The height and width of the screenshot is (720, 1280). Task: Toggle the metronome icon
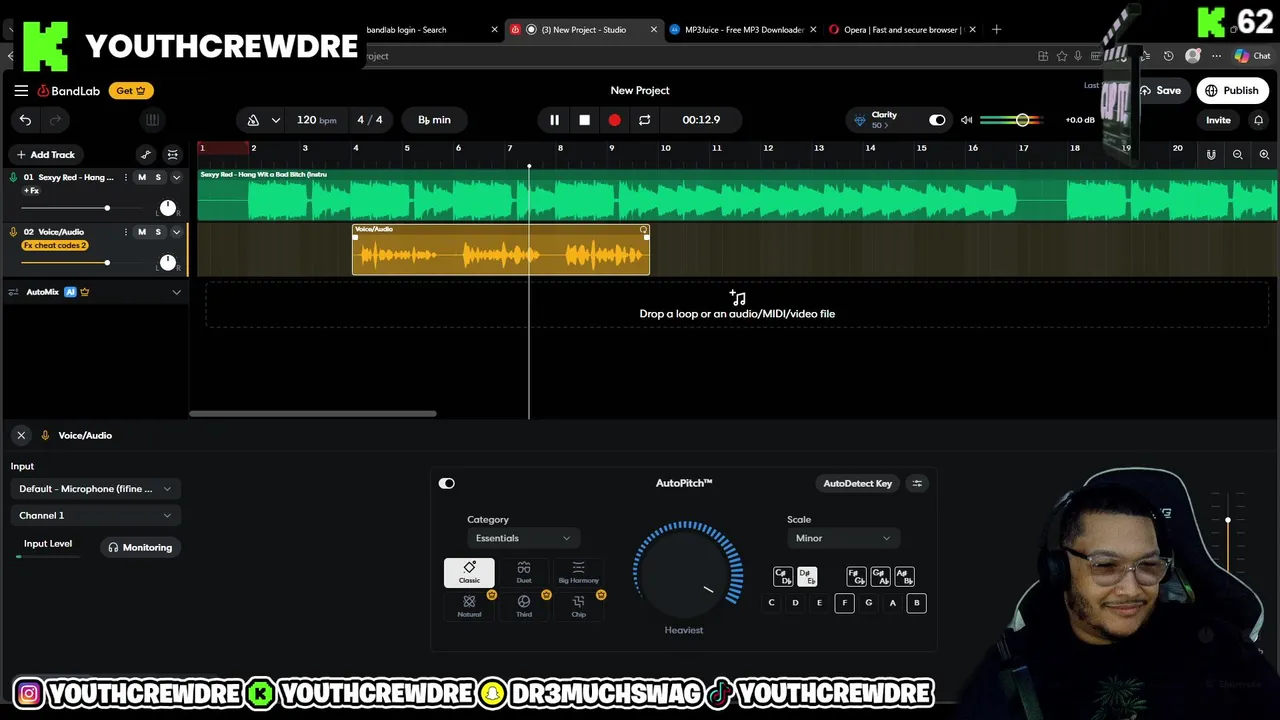click(253, 120)
